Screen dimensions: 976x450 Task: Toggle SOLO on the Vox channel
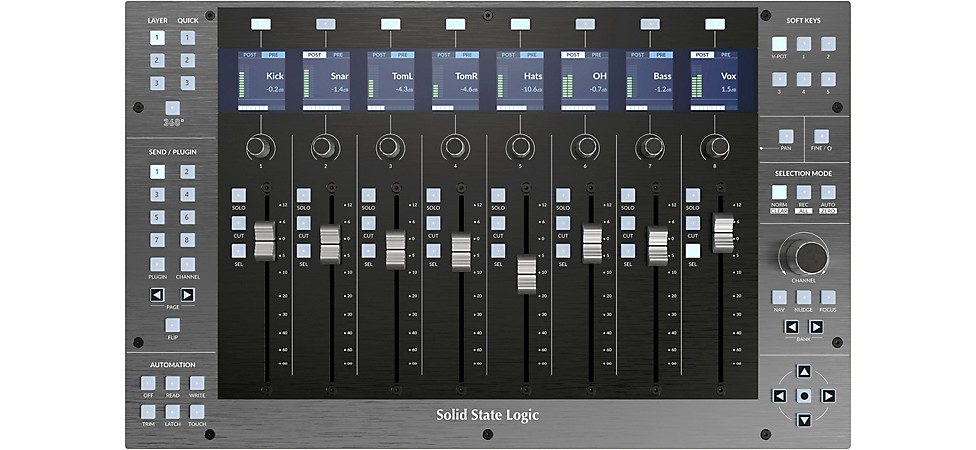(x=693, y=195)
